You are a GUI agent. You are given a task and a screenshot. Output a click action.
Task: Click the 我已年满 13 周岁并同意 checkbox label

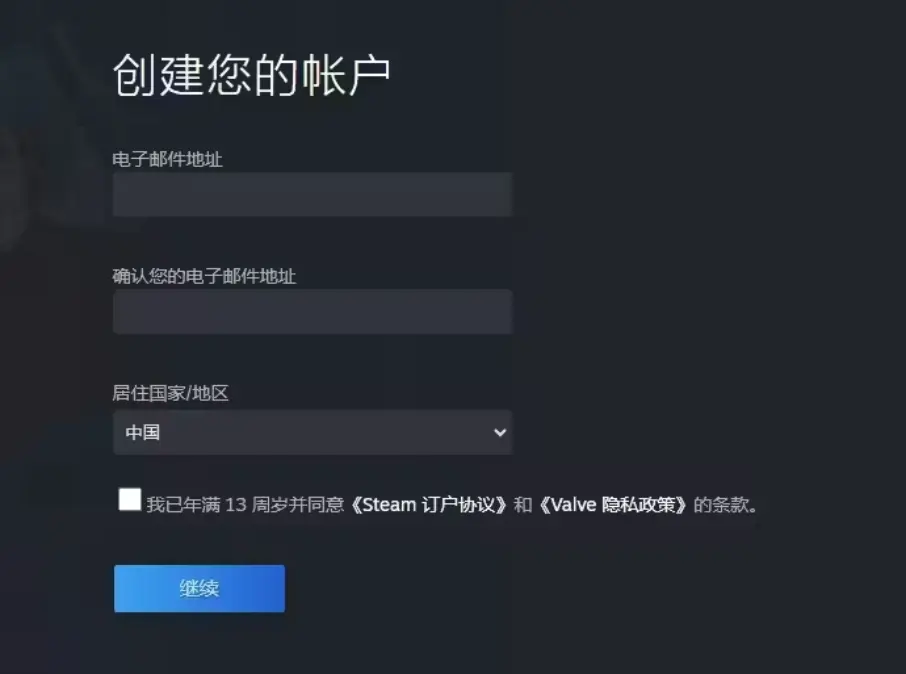[246, 505]
